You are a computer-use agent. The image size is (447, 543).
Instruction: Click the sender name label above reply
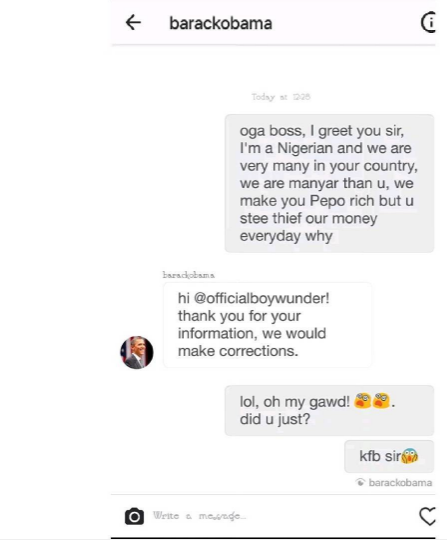[189, 275]
